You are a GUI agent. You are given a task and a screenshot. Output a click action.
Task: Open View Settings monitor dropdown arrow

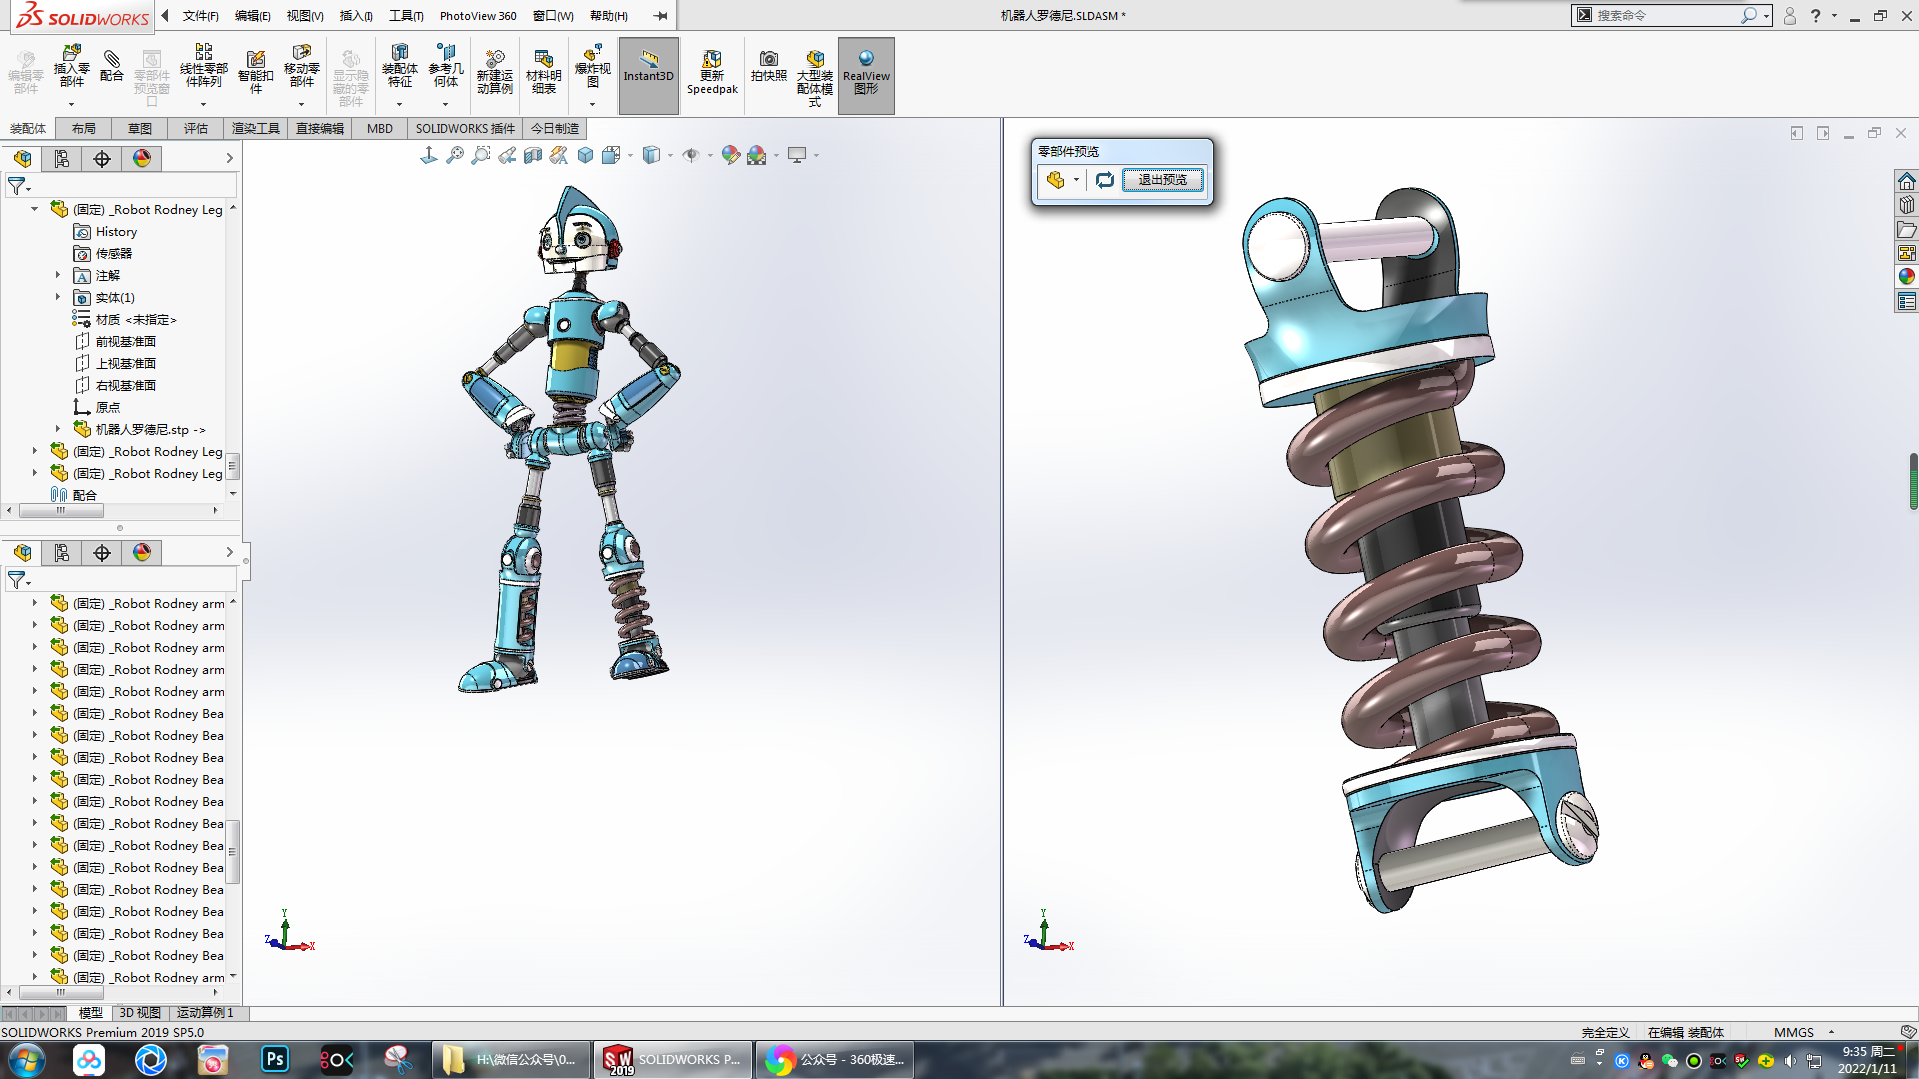(x=816, y=155)
